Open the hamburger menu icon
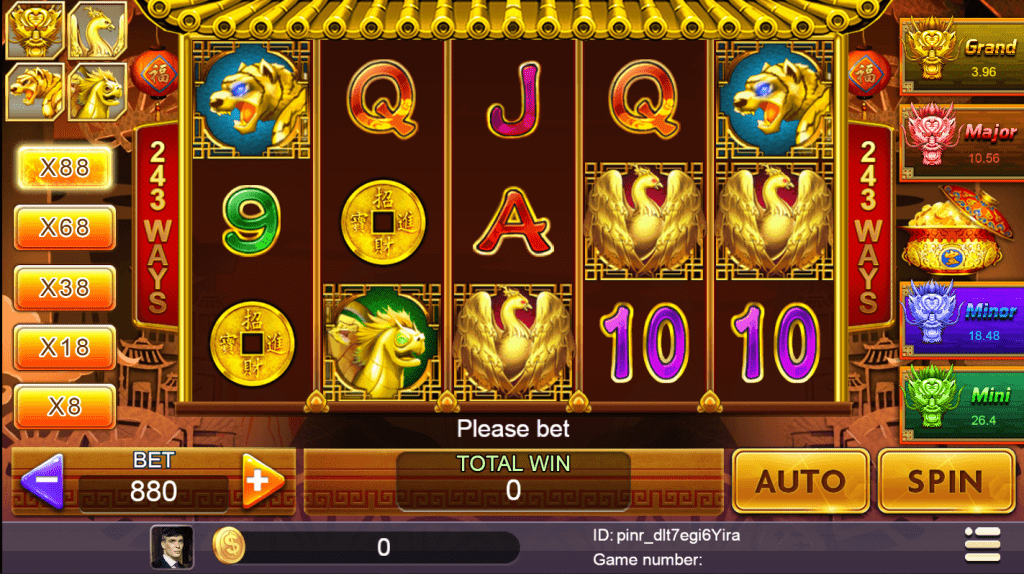1024x574 pixels. pyautogui.click(x=982, y=544)
